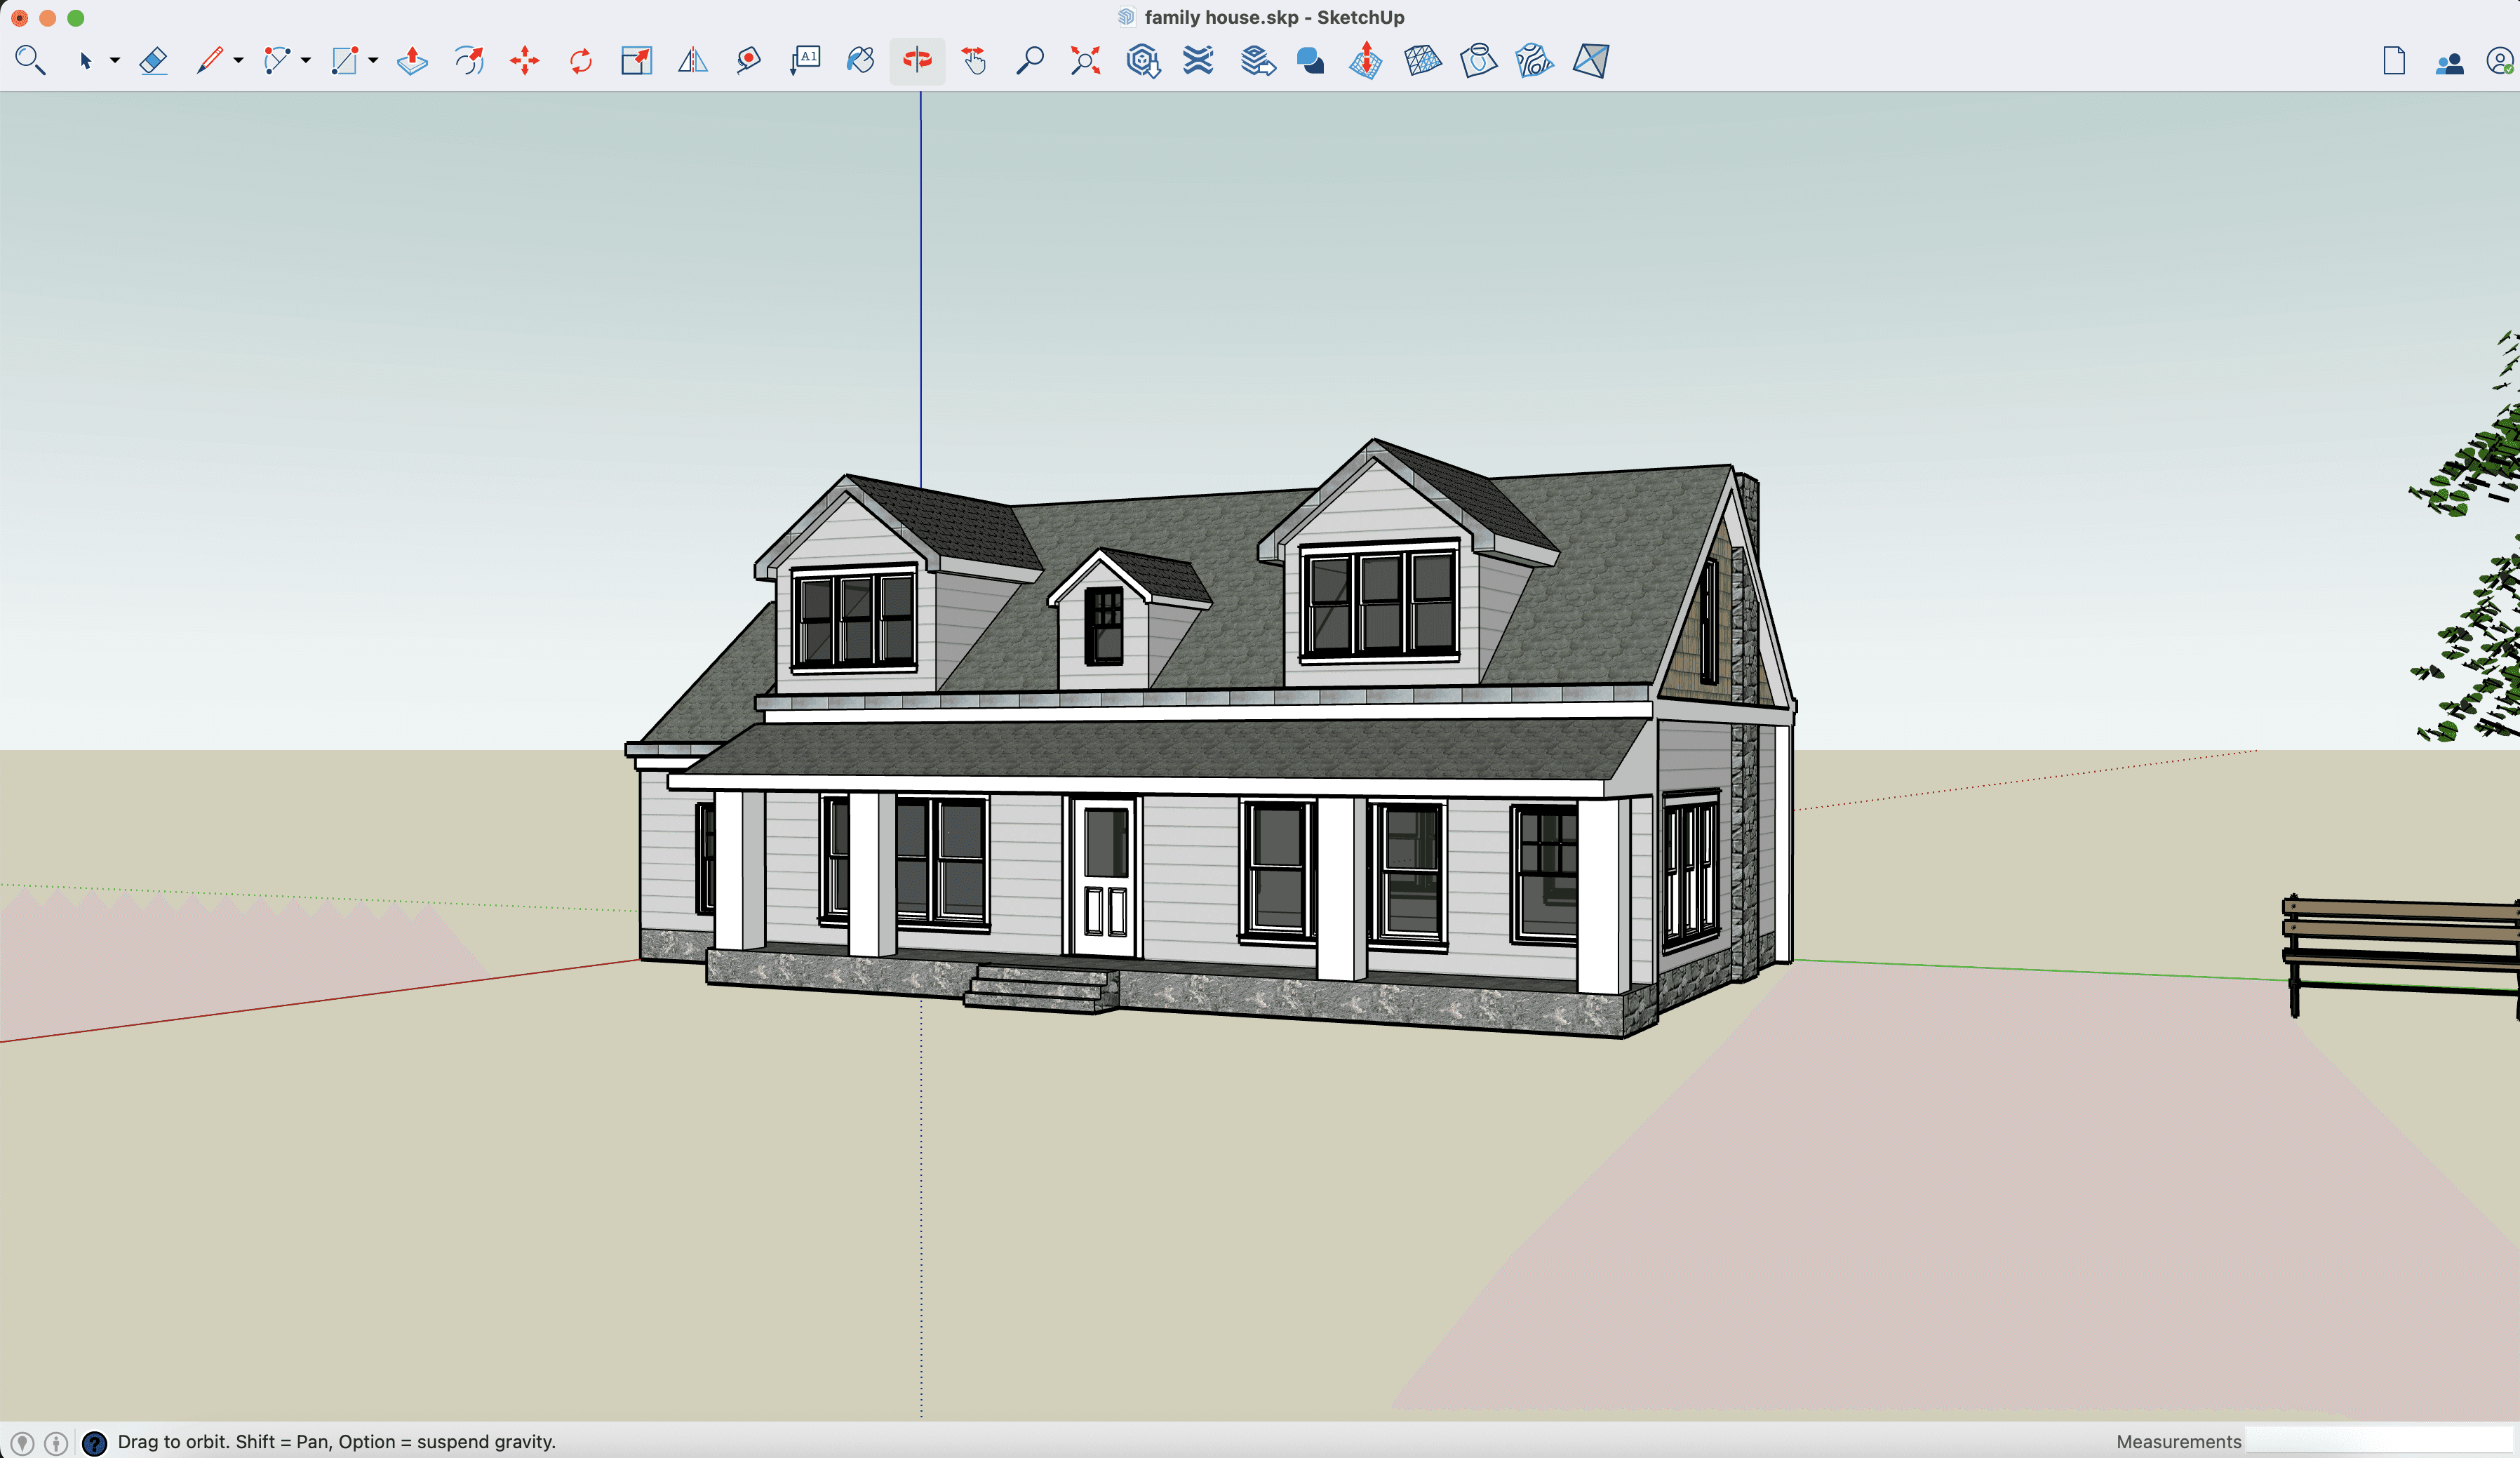Expand the Line tool dropdown arrow

(238, 61)
